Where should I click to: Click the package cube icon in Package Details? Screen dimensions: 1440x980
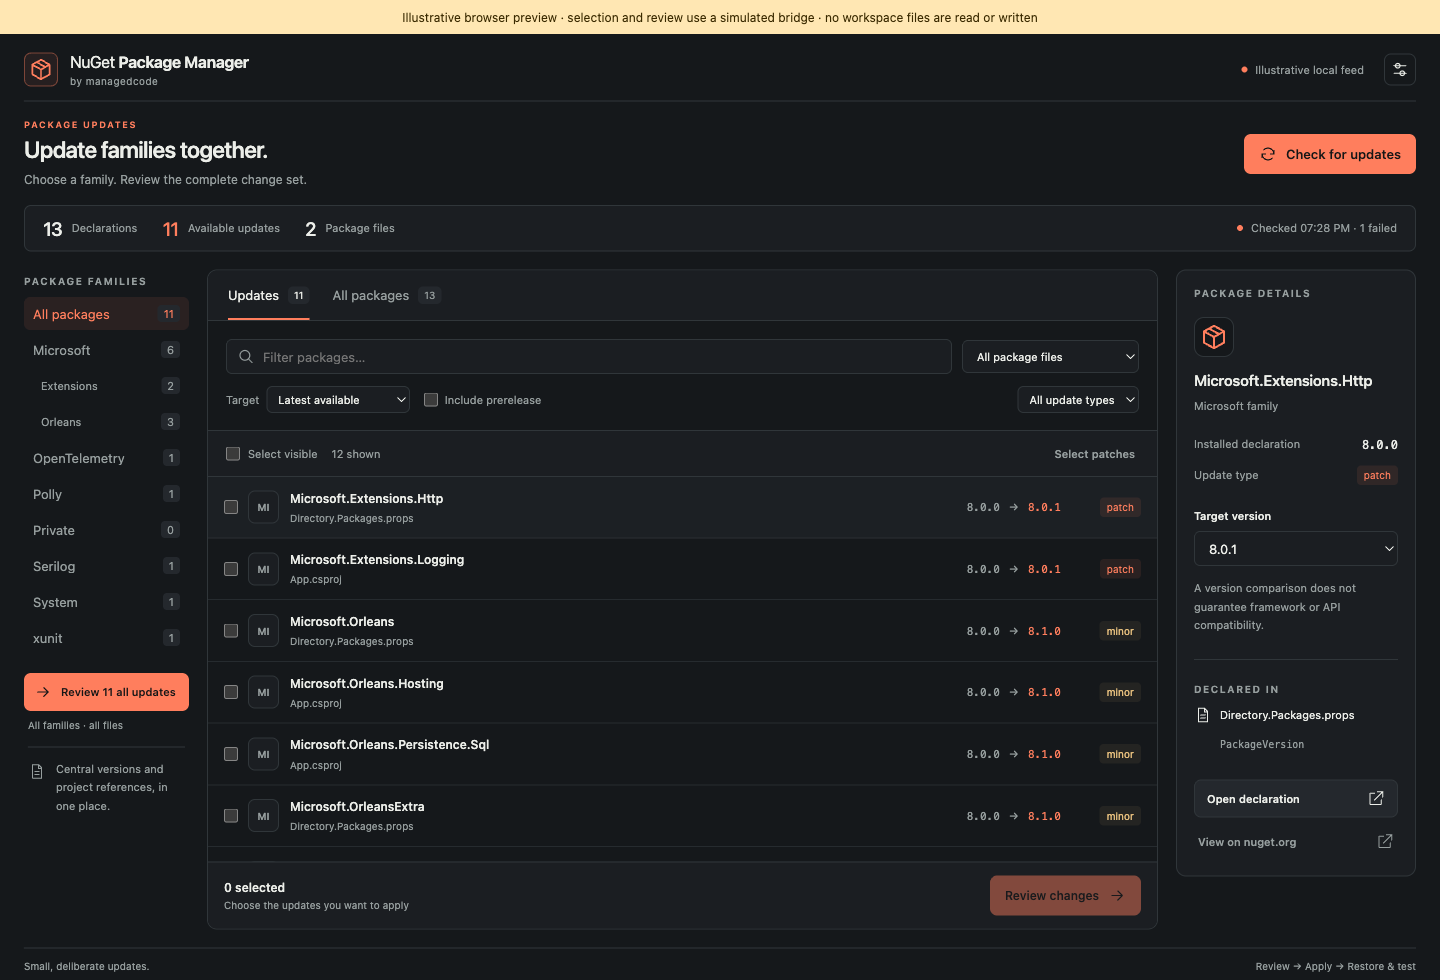1214,337
